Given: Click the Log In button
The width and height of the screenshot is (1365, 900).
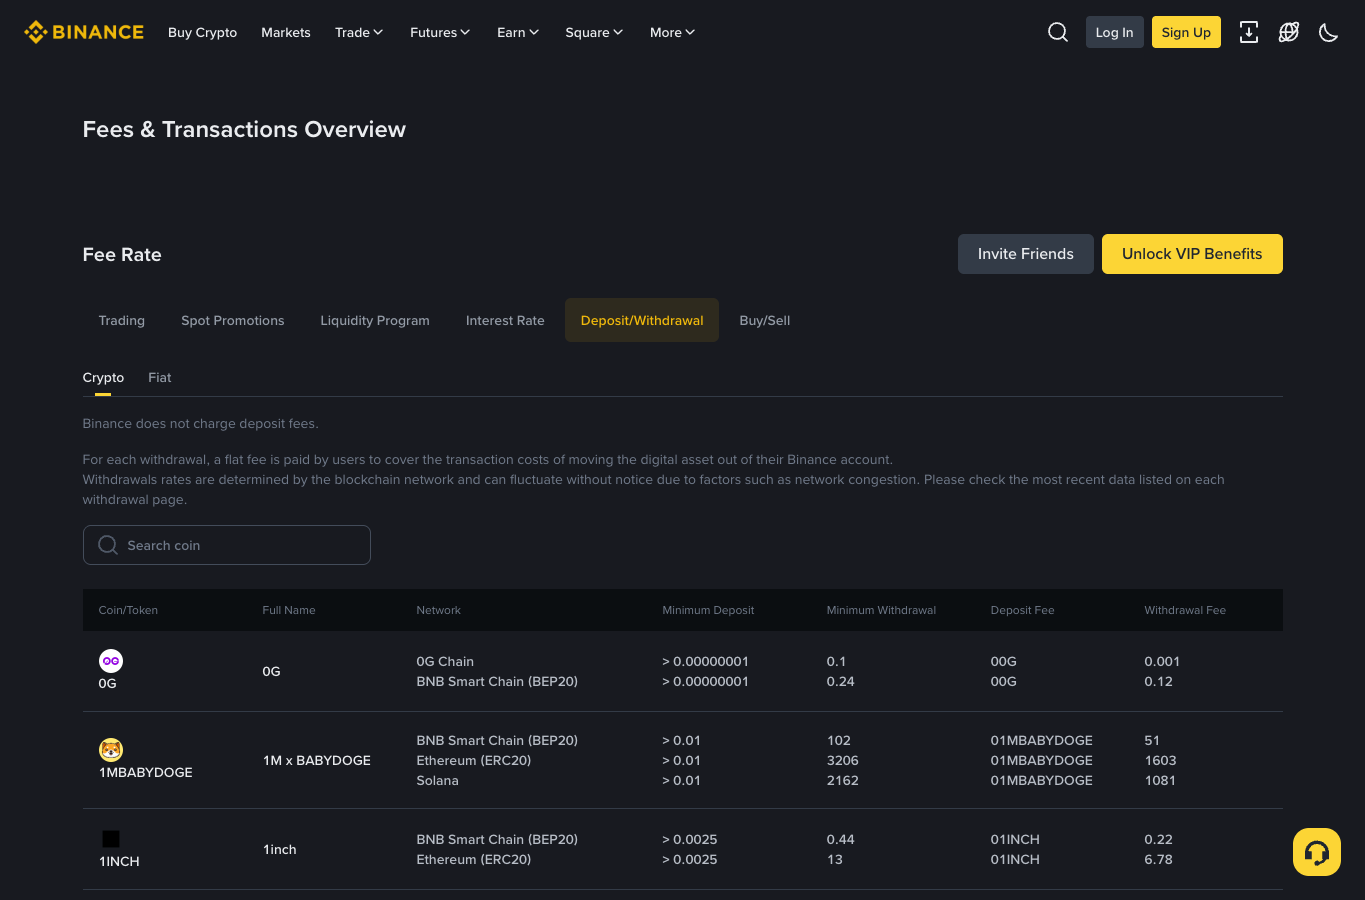Looking at the screenshot, I should click(1115, 32).
